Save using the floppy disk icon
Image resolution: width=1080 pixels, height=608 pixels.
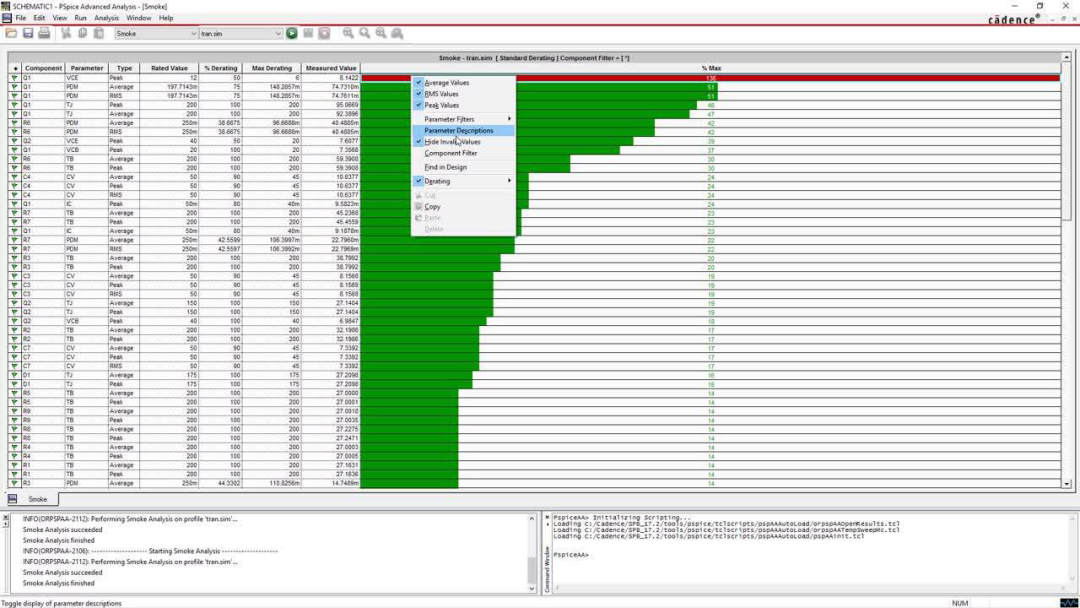(28, 33)
